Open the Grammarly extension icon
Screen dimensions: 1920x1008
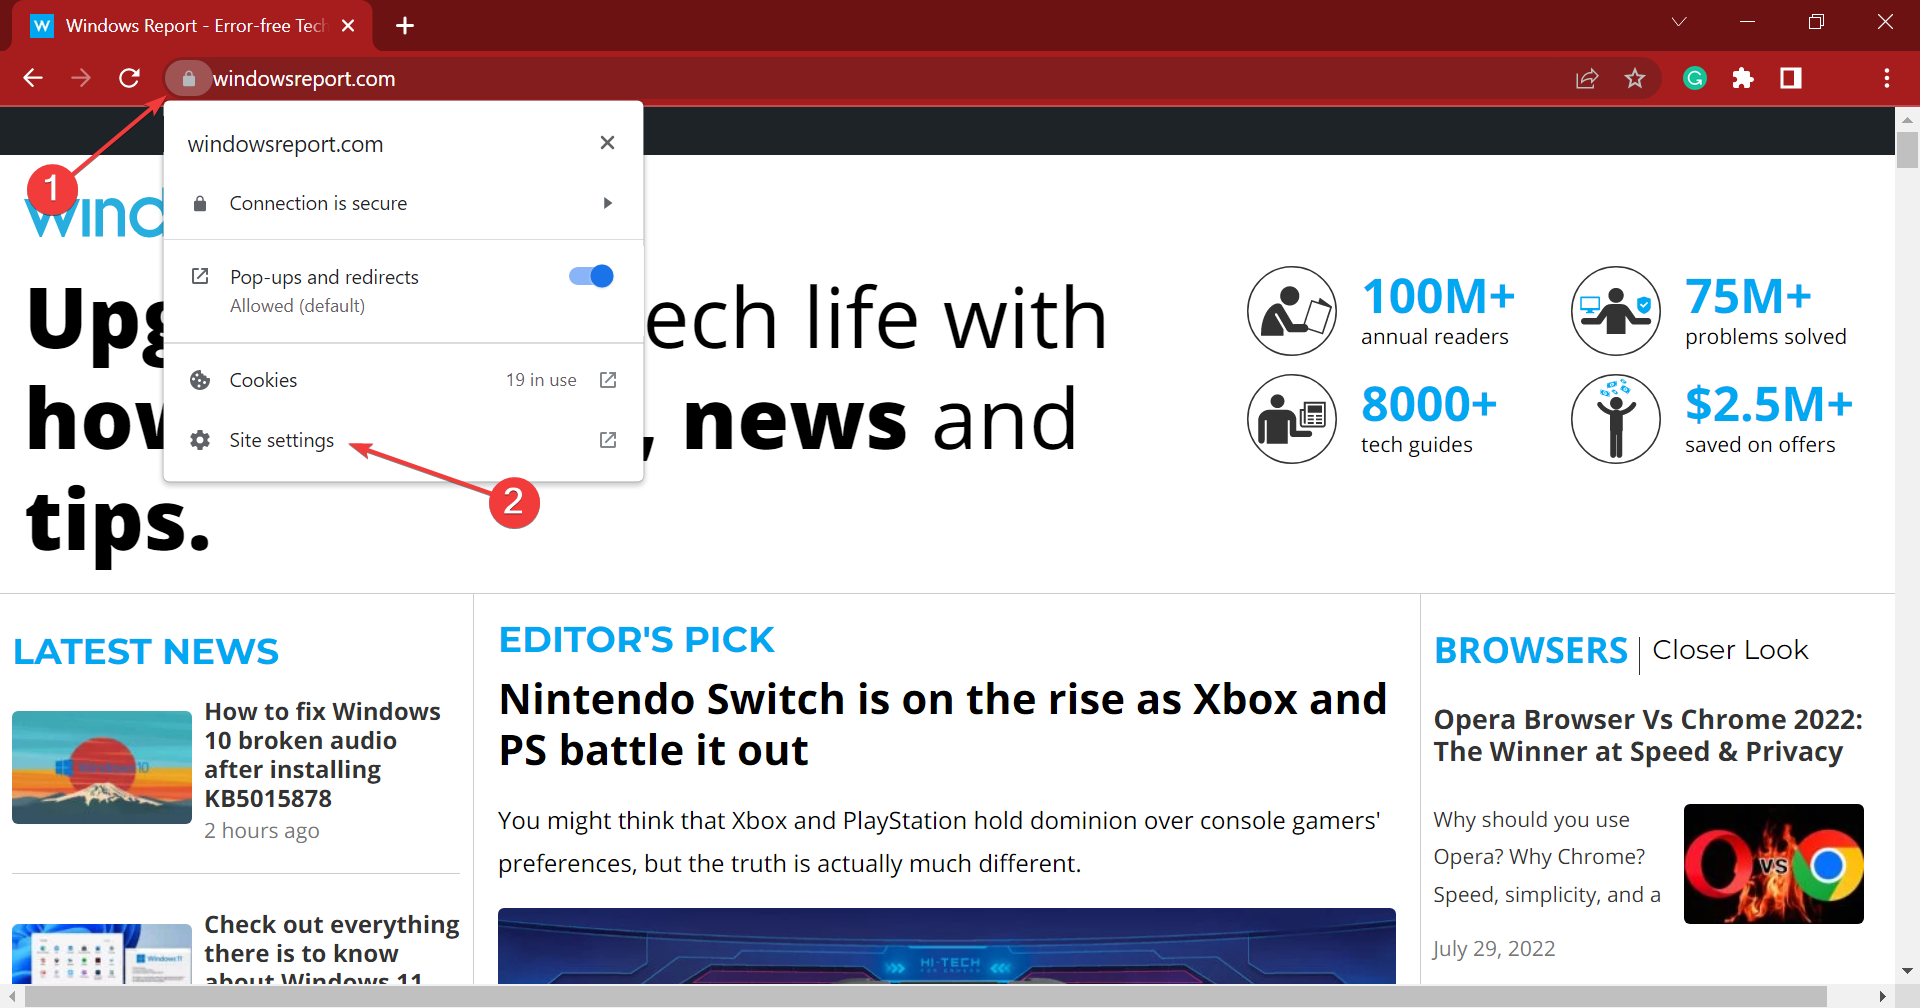point(1695,78)
